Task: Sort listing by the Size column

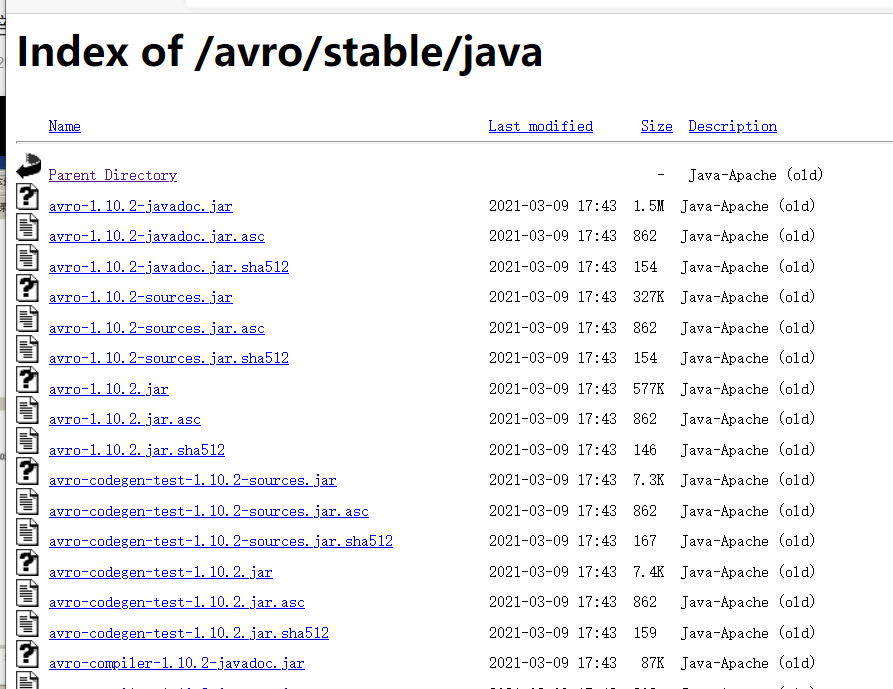Action: click(x=657, y=126)
